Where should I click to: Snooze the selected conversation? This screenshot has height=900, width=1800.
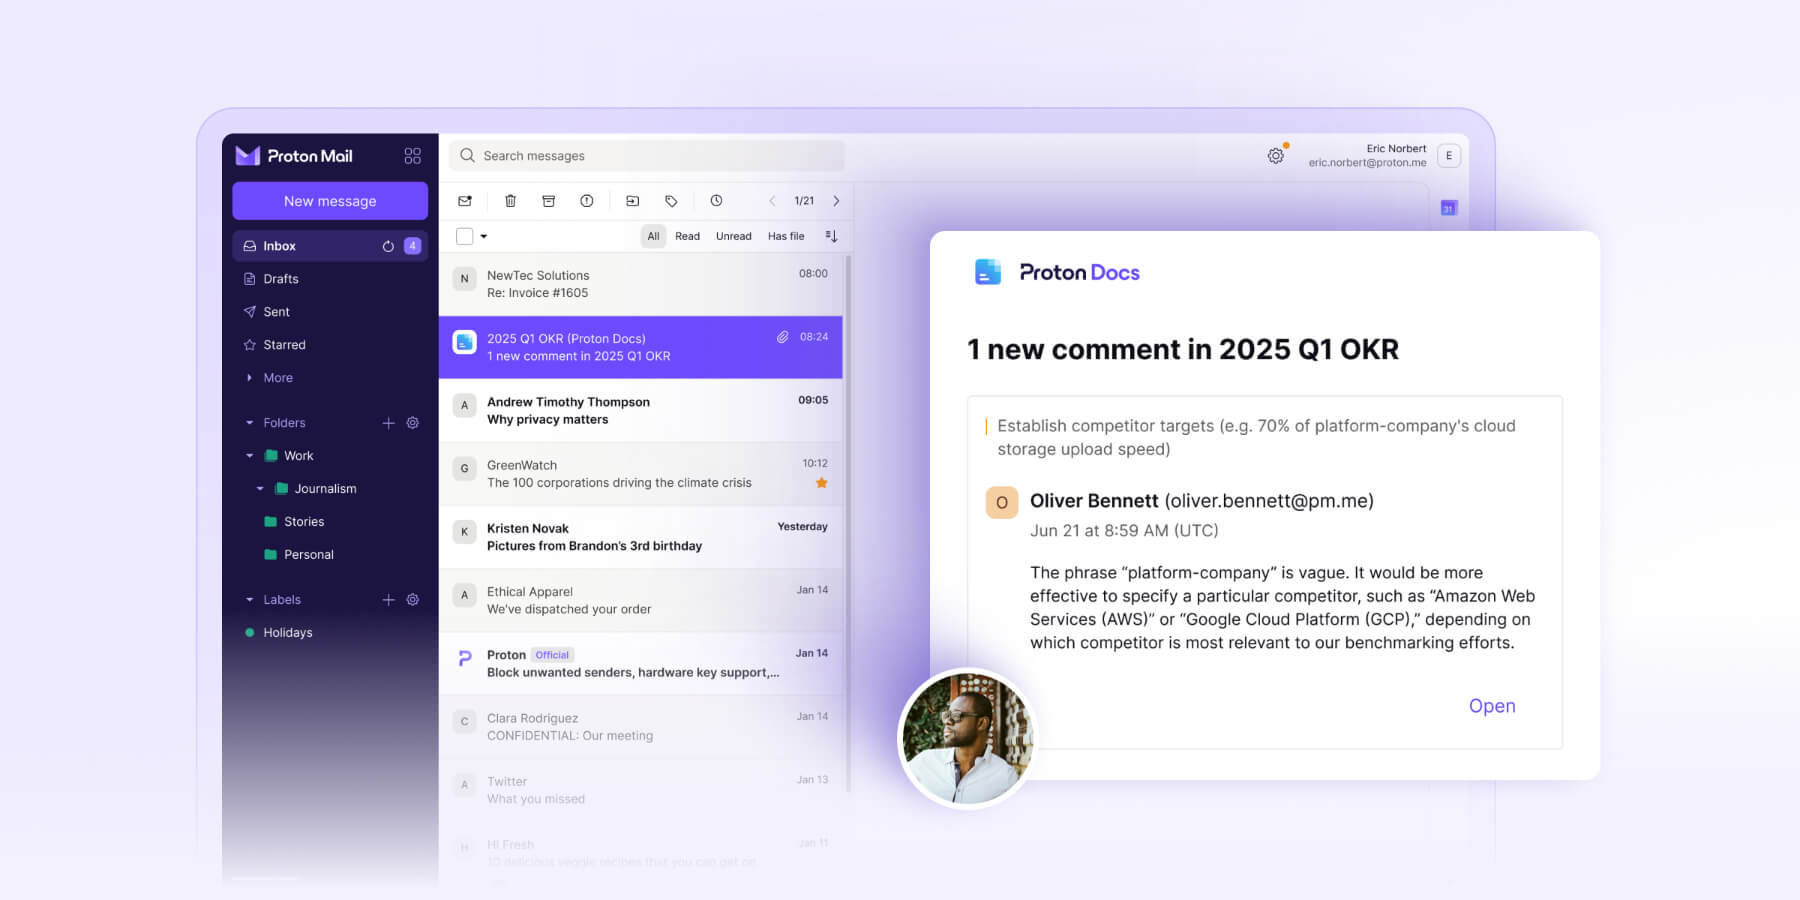717,200
